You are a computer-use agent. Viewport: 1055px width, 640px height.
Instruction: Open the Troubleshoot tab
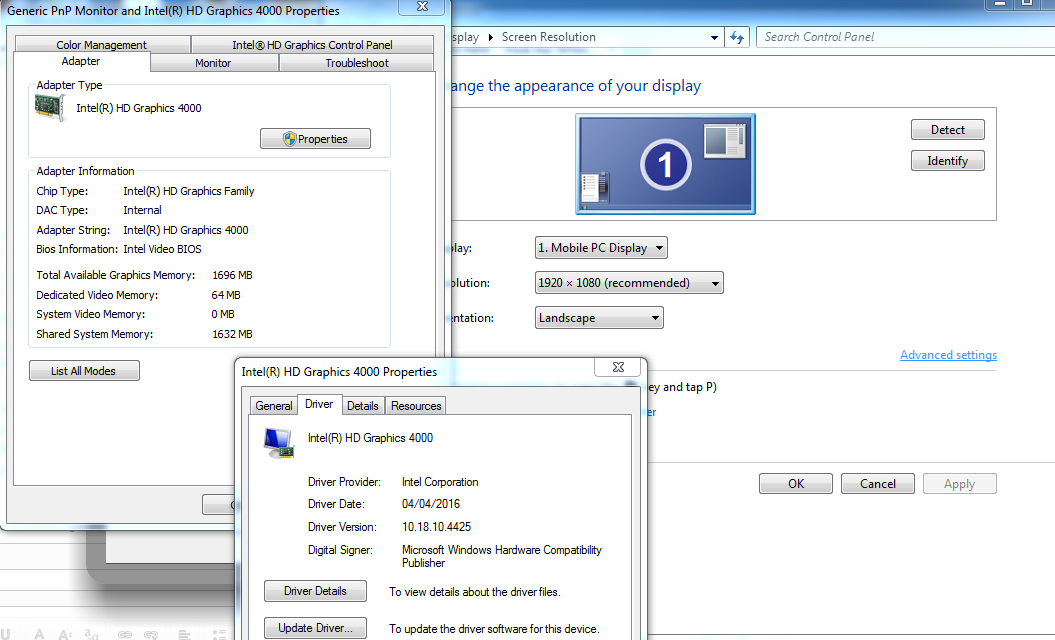(357, 63)
